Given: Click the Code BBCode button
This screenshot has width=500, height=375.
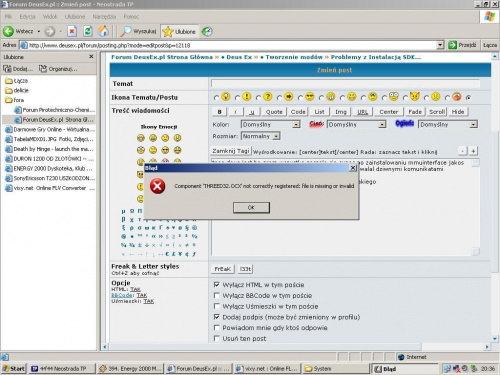Looking at the screenshot, I should 298,112.
